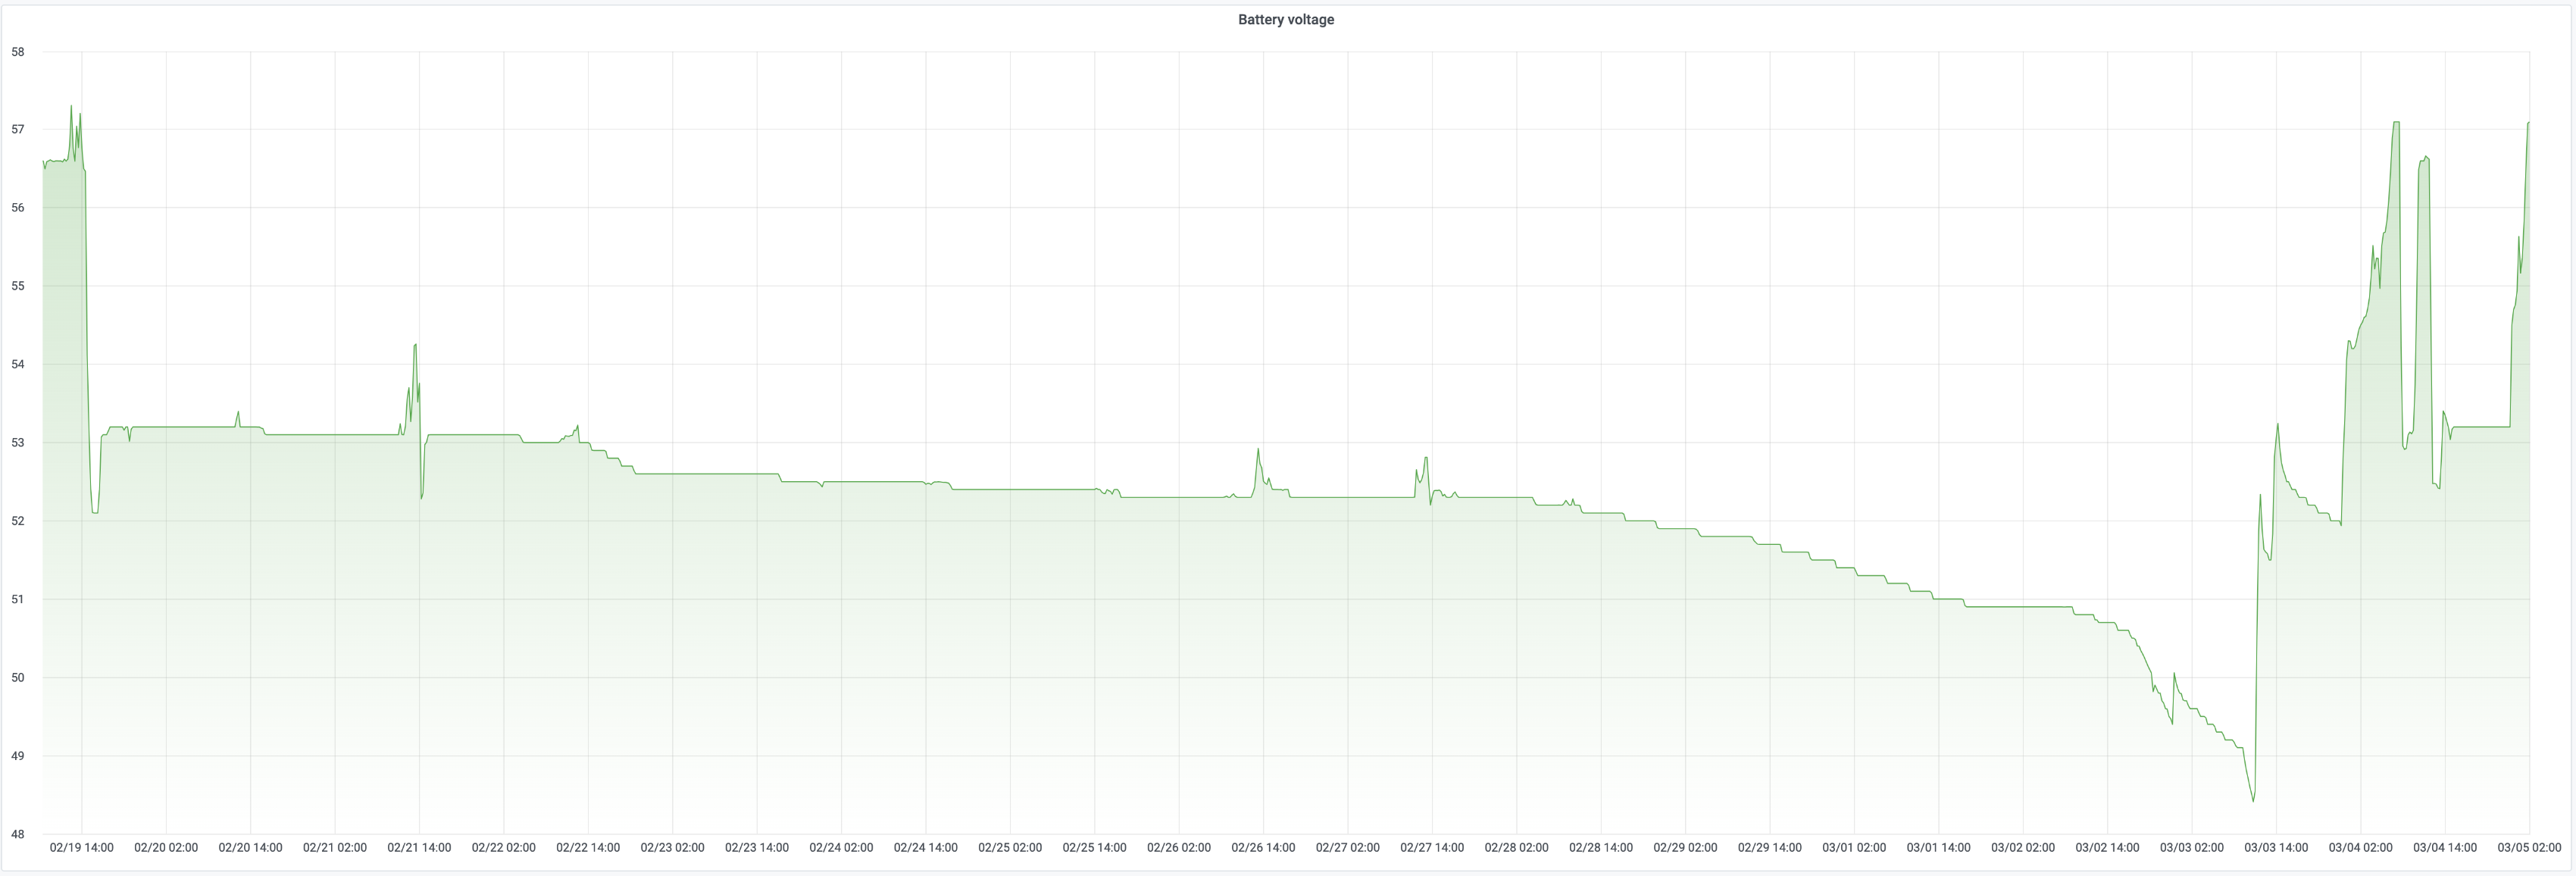Click the 02/23 14:00 time label

point(757,847)
